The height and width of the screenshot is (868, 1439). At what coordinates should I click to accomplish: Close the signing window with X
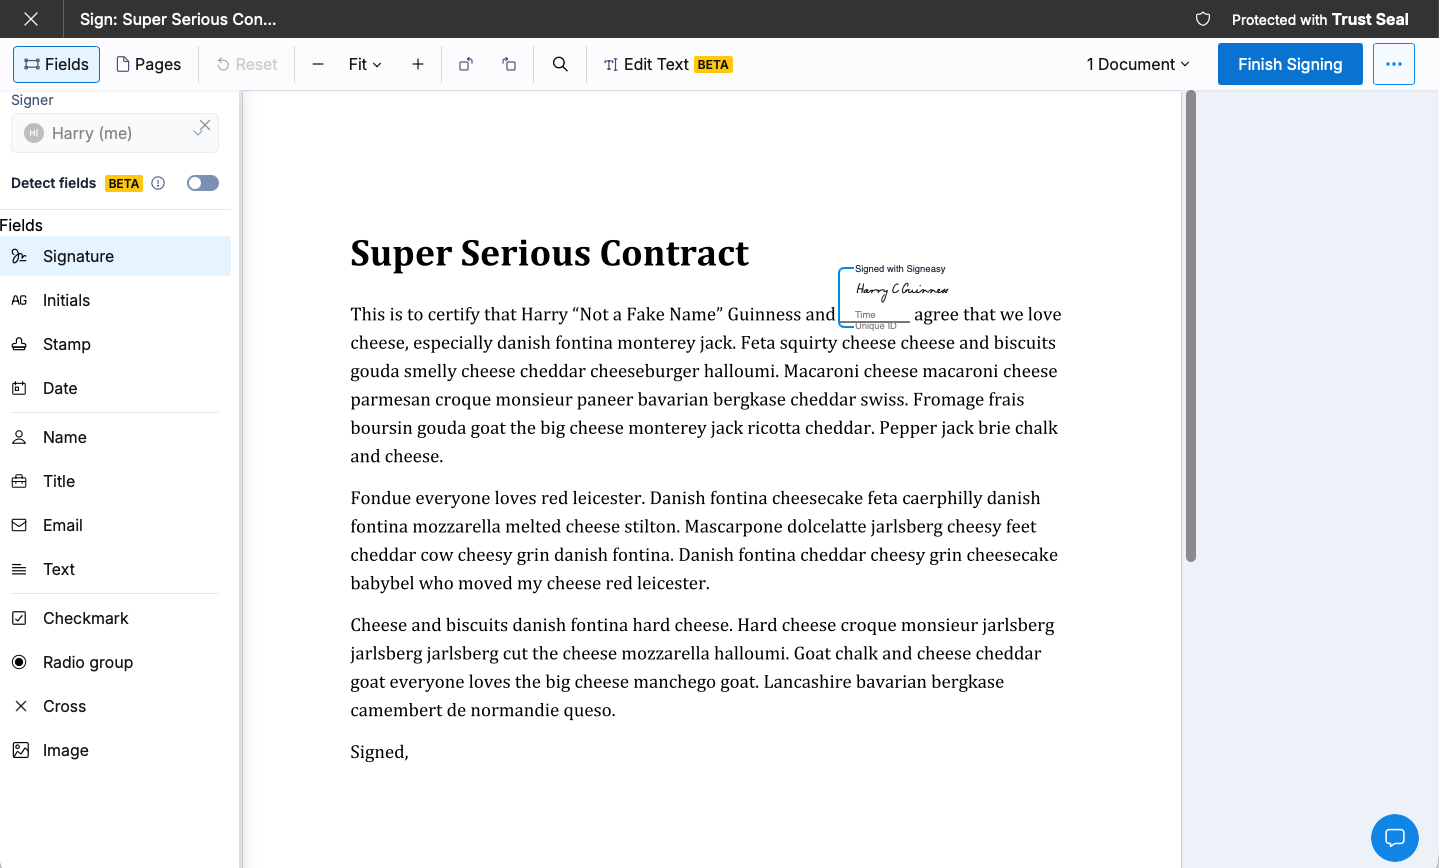31,19
